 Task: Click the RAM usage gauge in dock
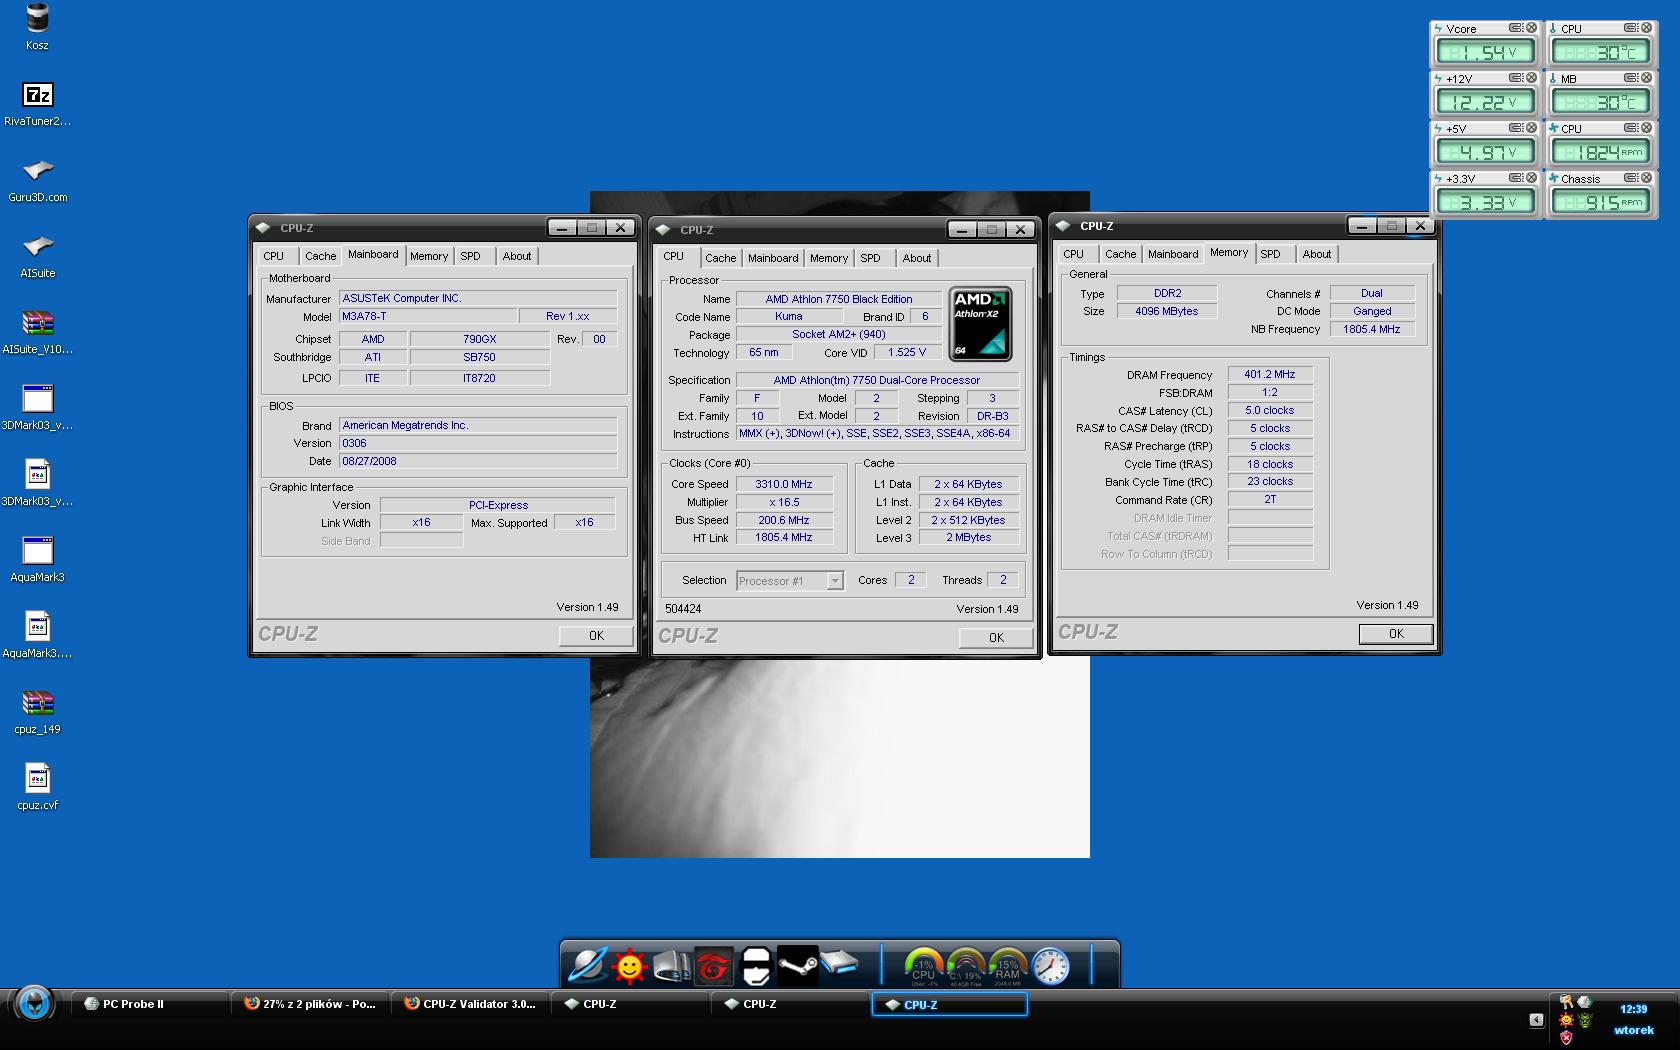pyautogui.click(x=1007, y=966)
